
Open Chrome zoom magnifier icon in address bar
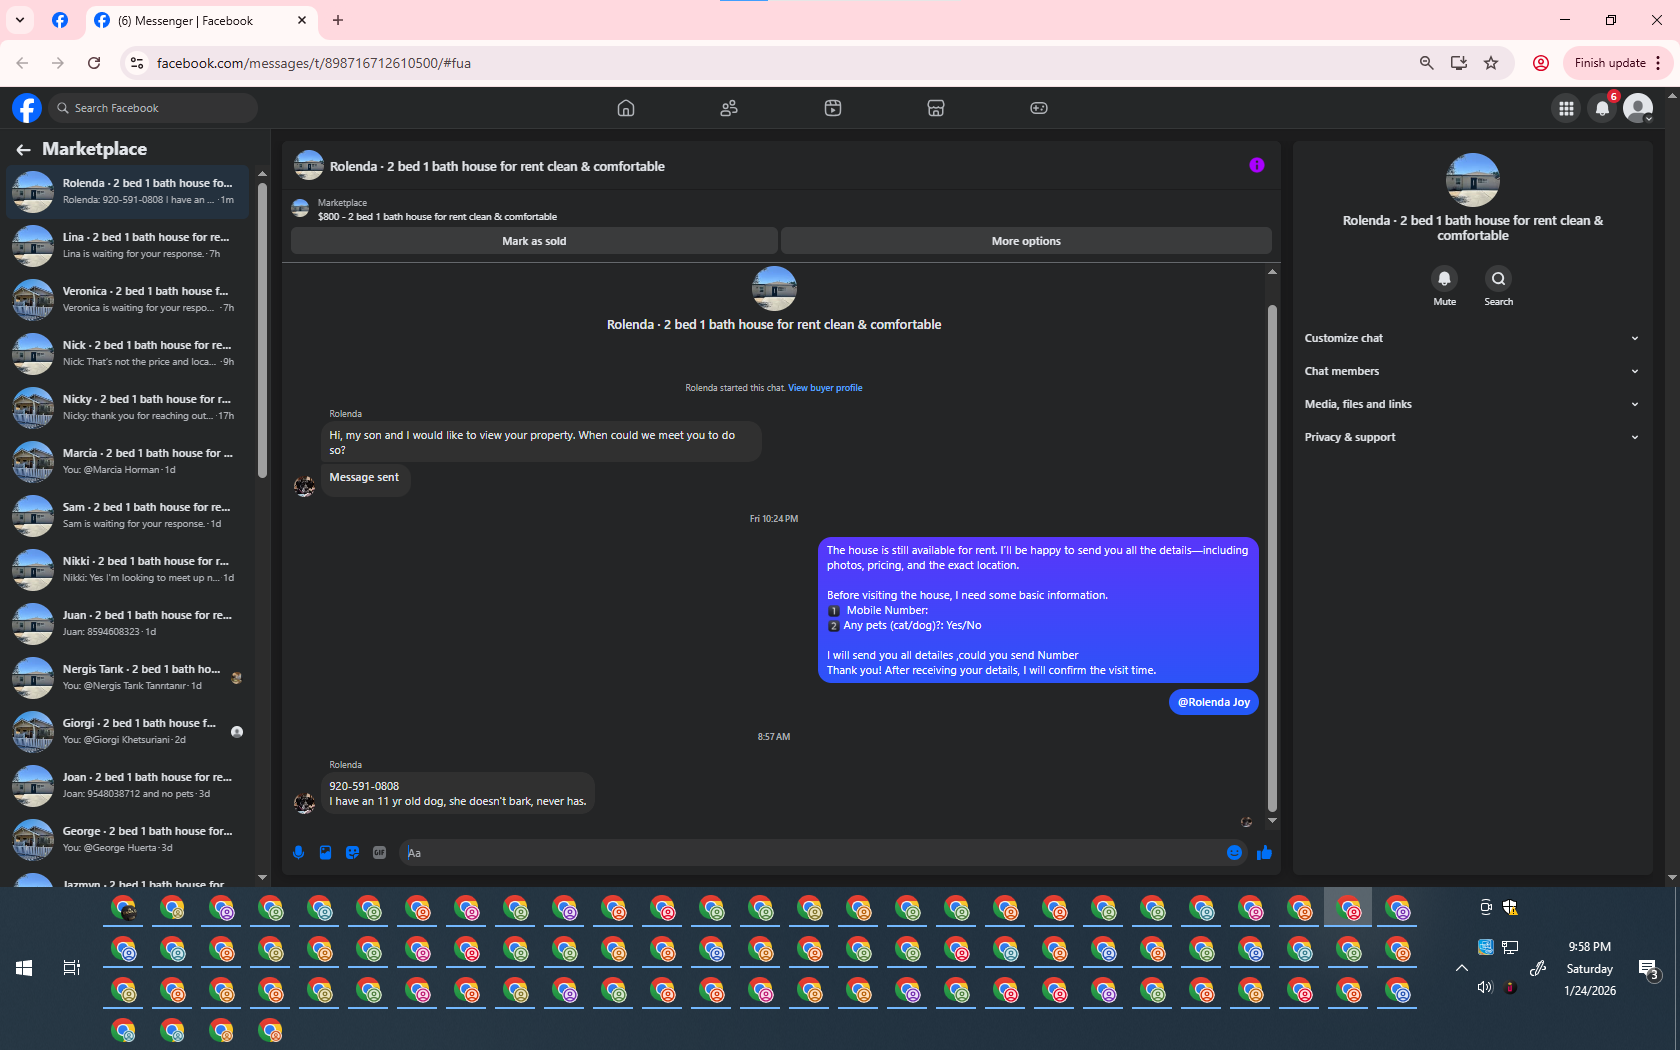point(1427,63)
